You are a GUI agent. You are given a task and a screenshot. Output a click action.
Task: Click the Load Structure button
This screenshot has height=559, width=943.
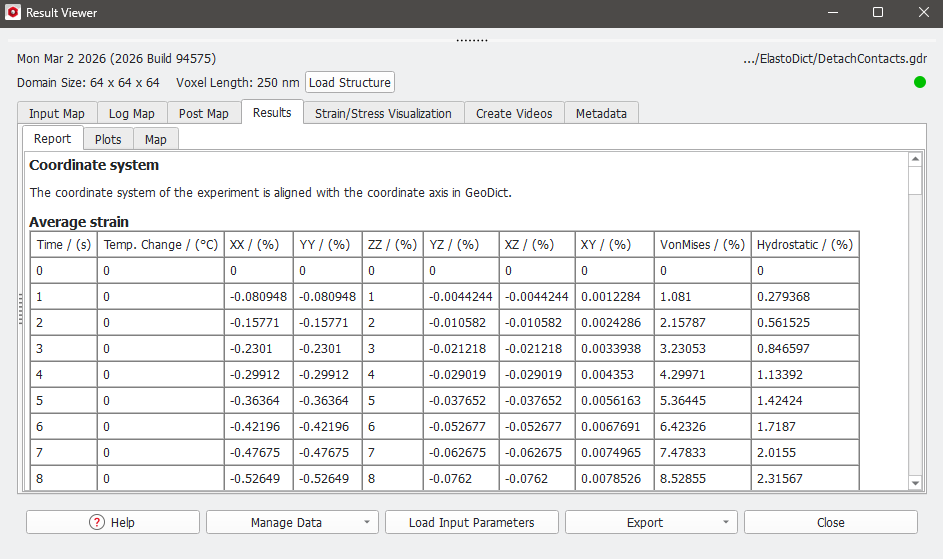(x=350, y=82)
